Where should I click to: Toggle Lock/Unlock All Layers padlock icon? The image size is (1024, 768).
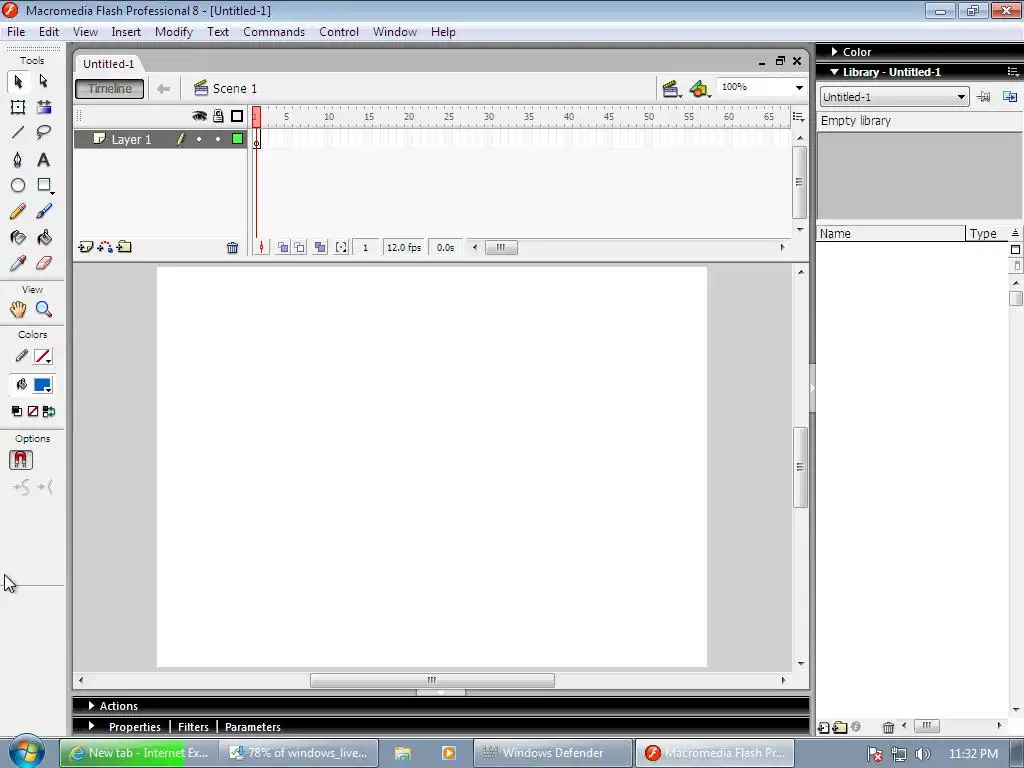(x=218, y=116)
